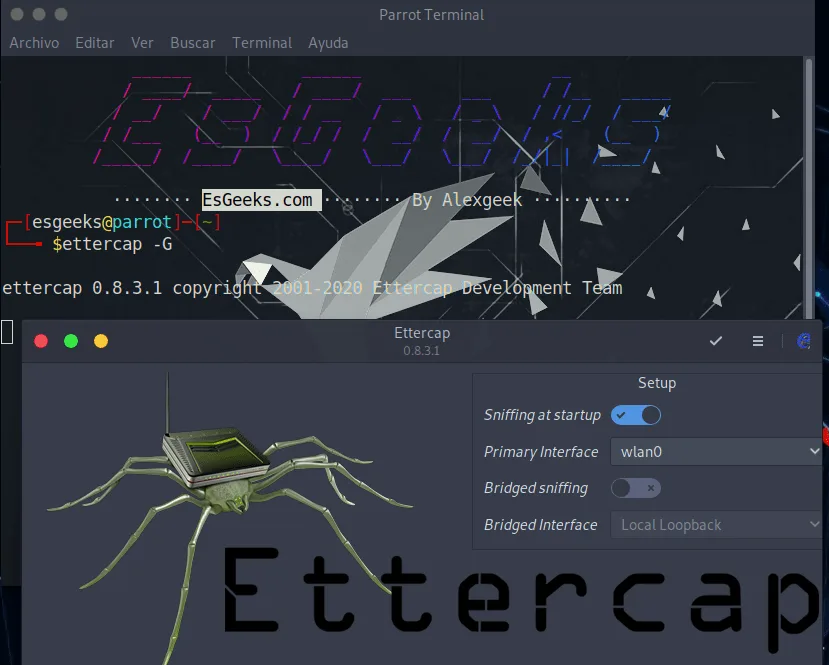Open Ver menu in Parrot Terminal
The height and width of the screenshot is (665, 829).
click(x=142, y=43)
